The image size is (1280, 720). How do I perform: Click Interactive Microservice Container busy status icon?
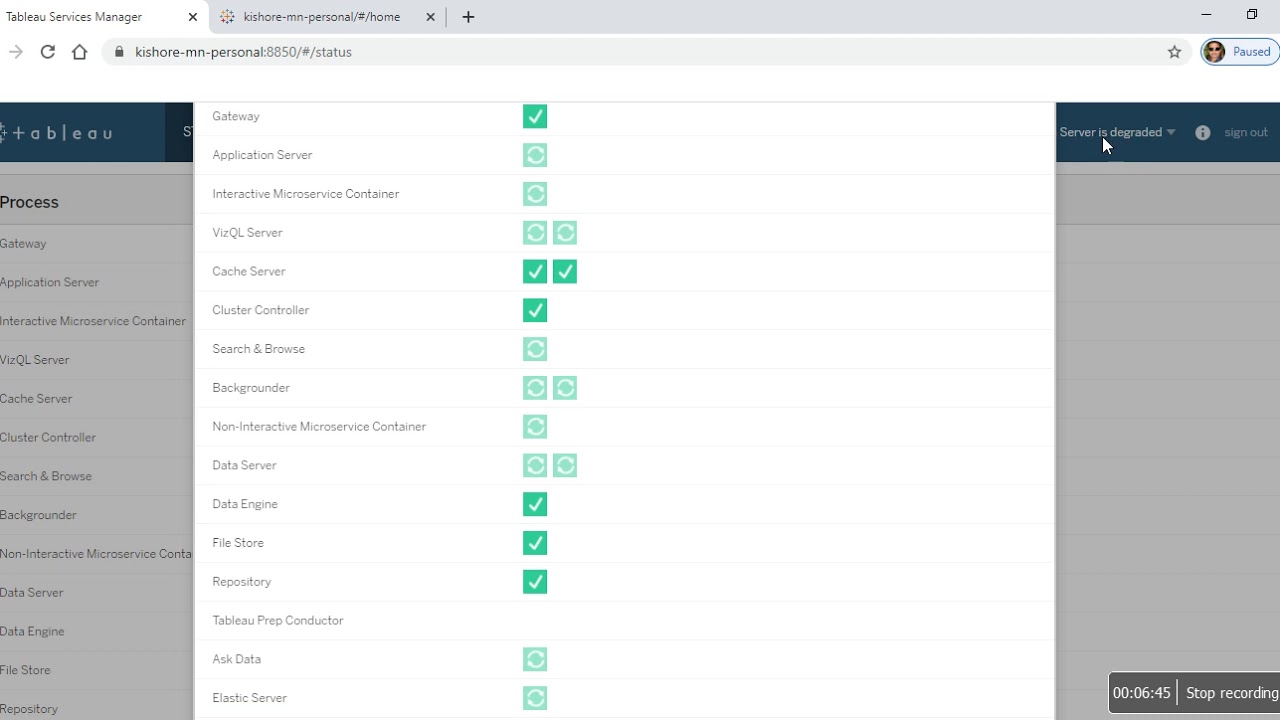tap(535, 194)
